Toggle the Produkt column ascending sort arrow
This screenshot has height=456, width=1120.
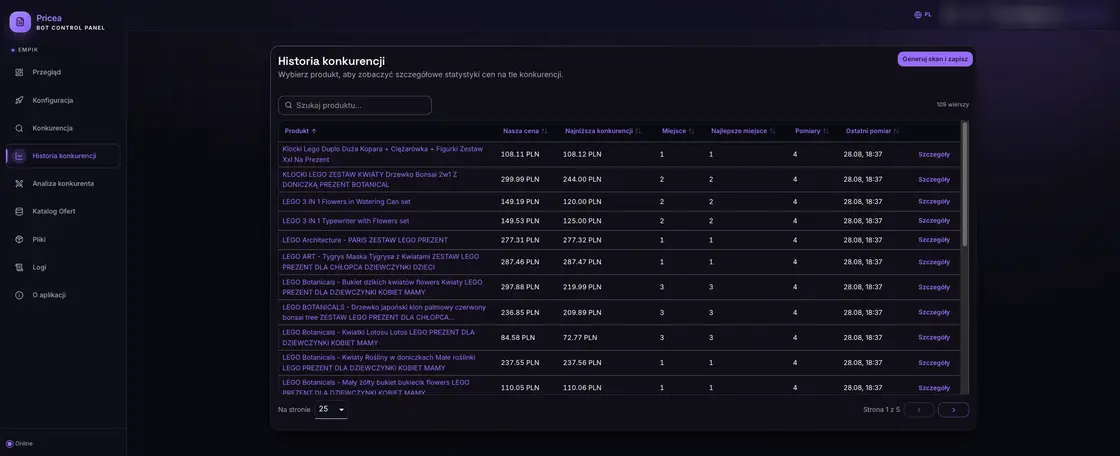314,132
